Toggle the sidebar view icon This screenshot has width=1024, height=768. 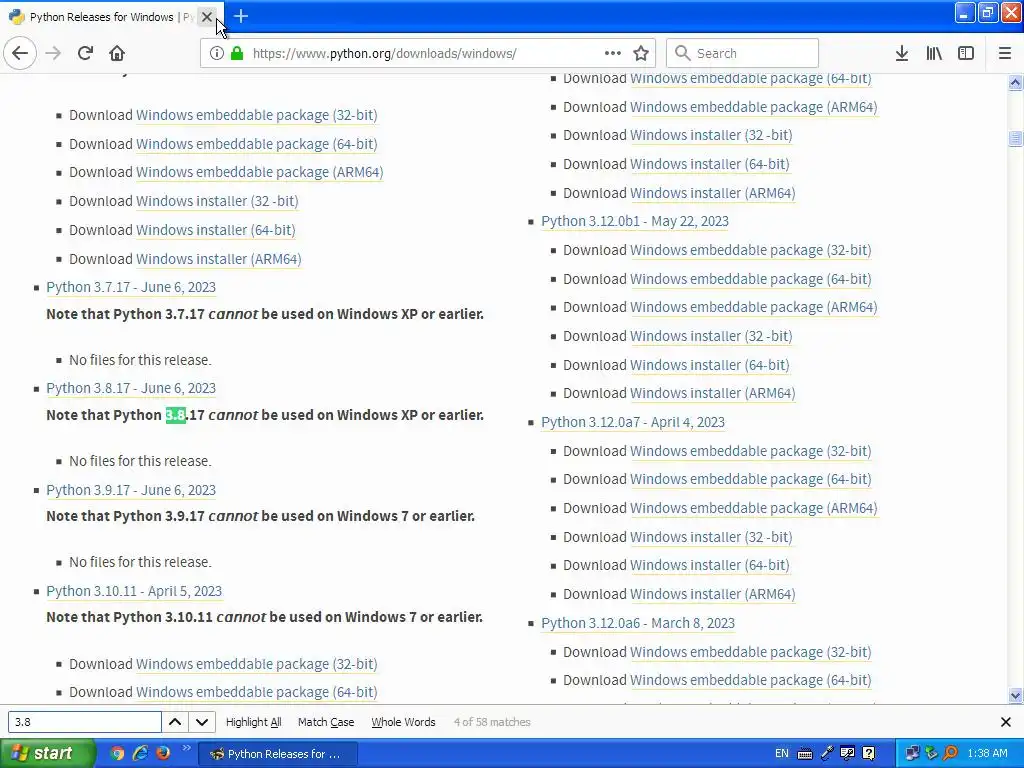point(966,53)
